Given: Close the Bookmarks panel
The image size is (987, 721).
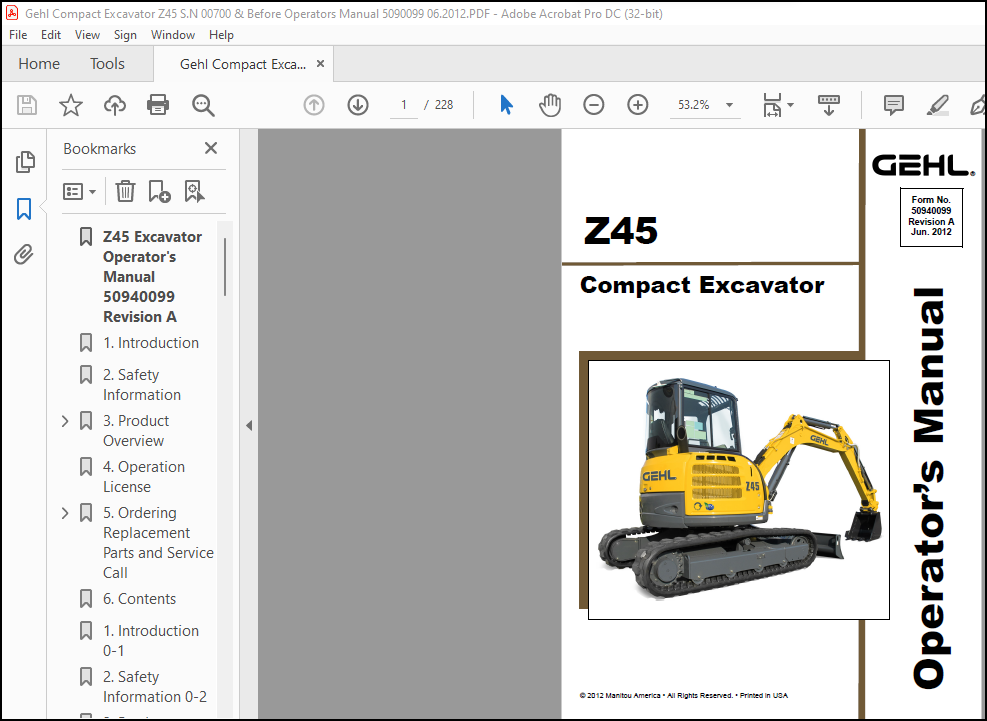Looking at the screenshot, I should click(x=211, y=148).
